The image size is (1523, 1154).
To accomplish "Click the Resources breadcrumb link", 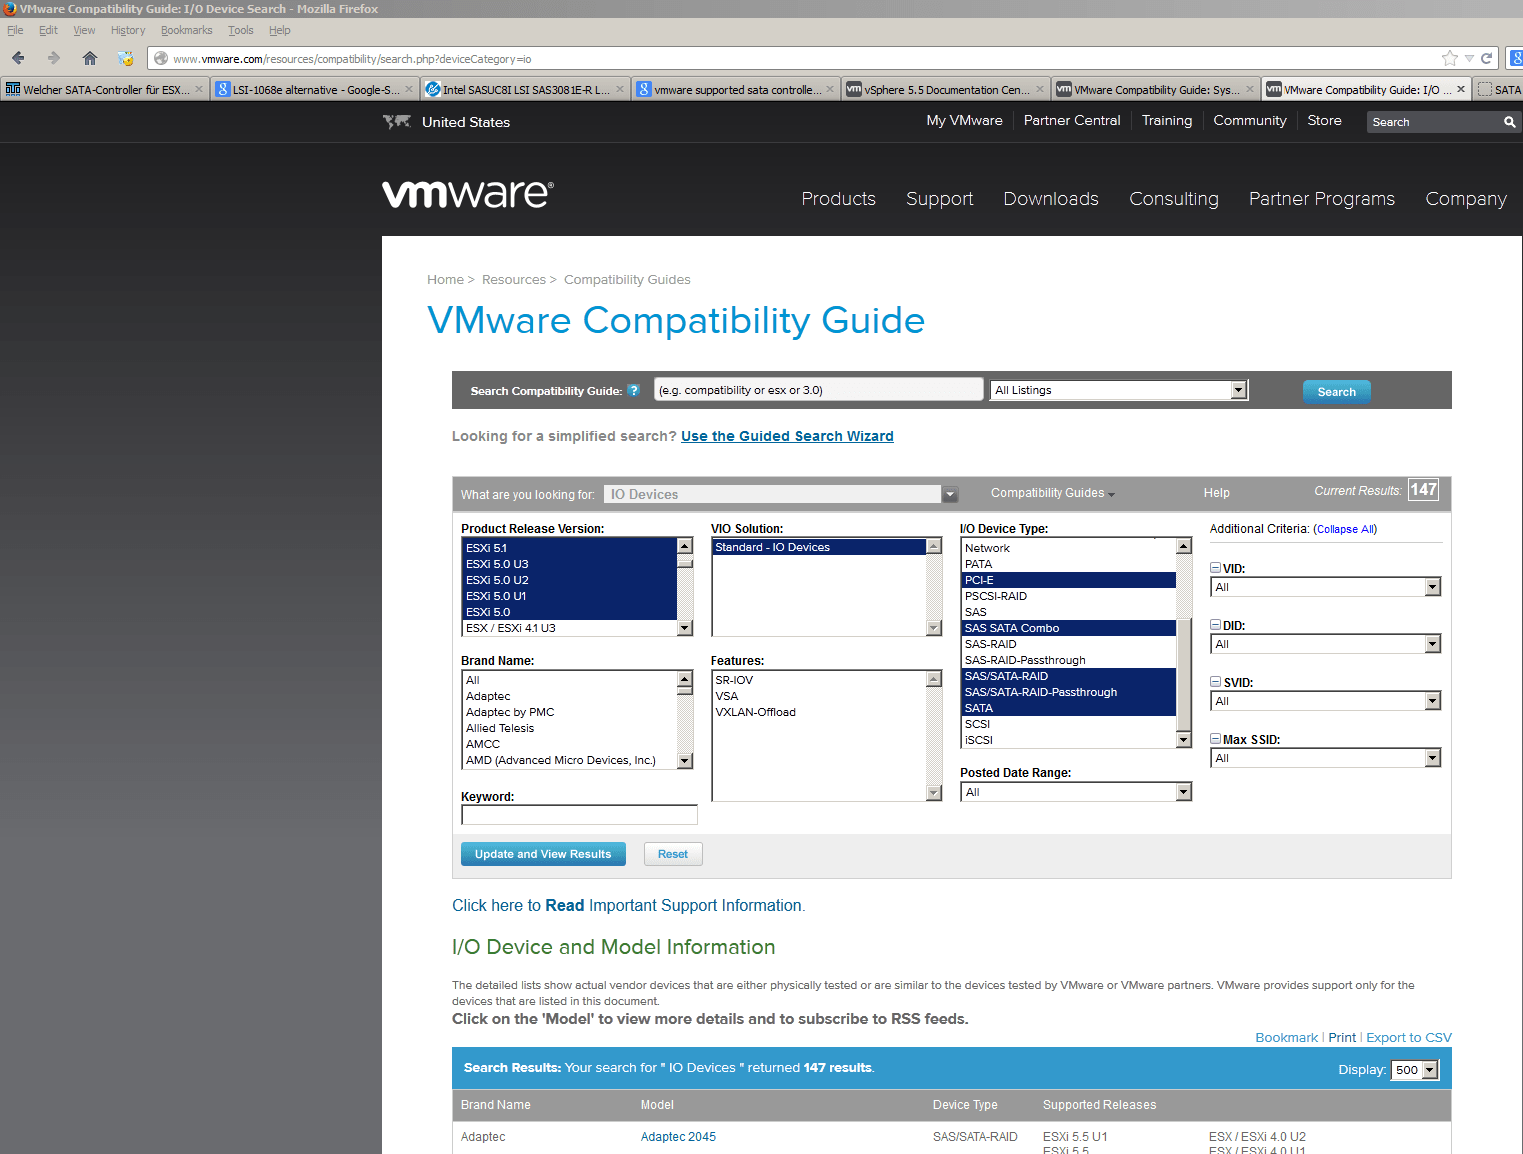I will click(514, 280).
